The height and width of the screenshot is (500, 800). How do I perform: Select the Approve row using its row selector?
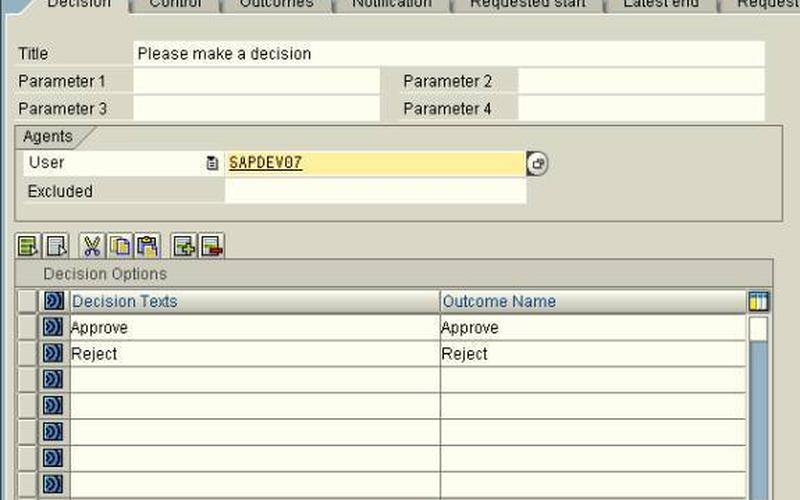click(27, 328)
